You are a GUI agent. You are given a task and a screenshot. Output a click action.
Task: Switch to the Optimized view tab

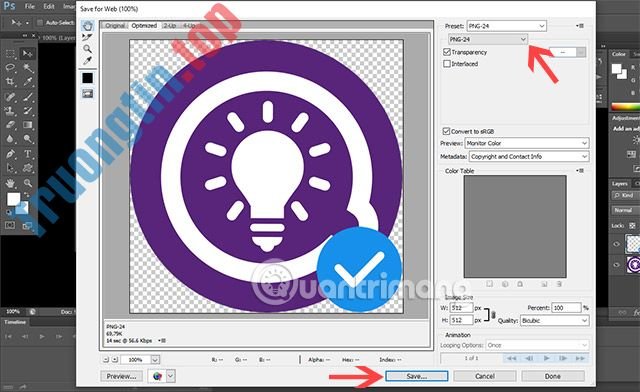(x=144, y=25)
